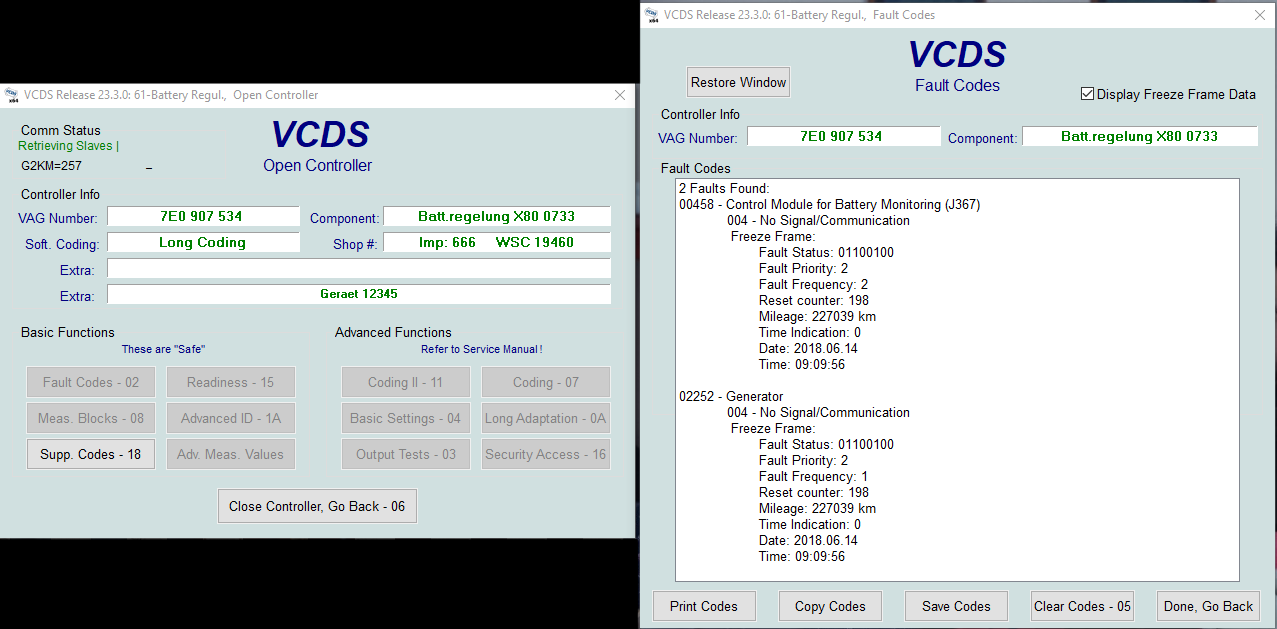Click Soft. Coding field showing Long Coding

pyautogui.click(x=203, y=242)
